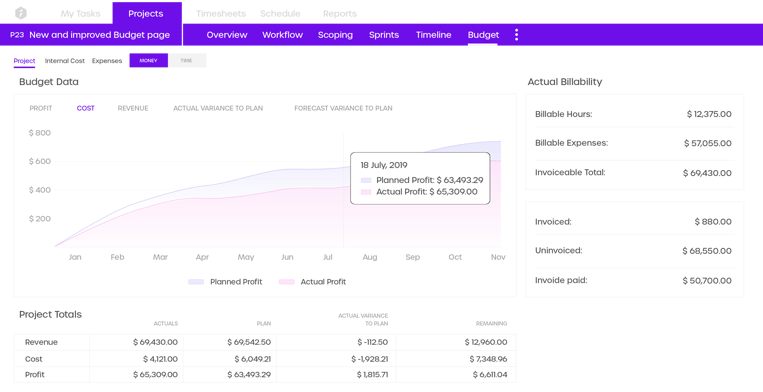Screen dimensions: 763x392
Task: Click Cost plan value $ 6,049.21
Action: click(253, 359)
